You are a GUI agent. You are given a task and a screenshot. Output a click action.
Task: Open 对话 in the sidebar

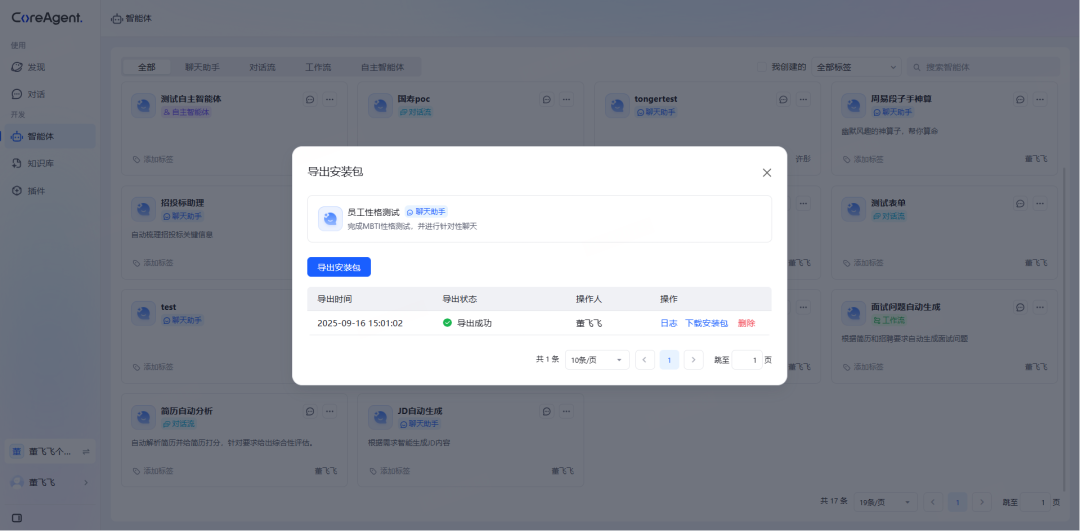click(50, 94)
